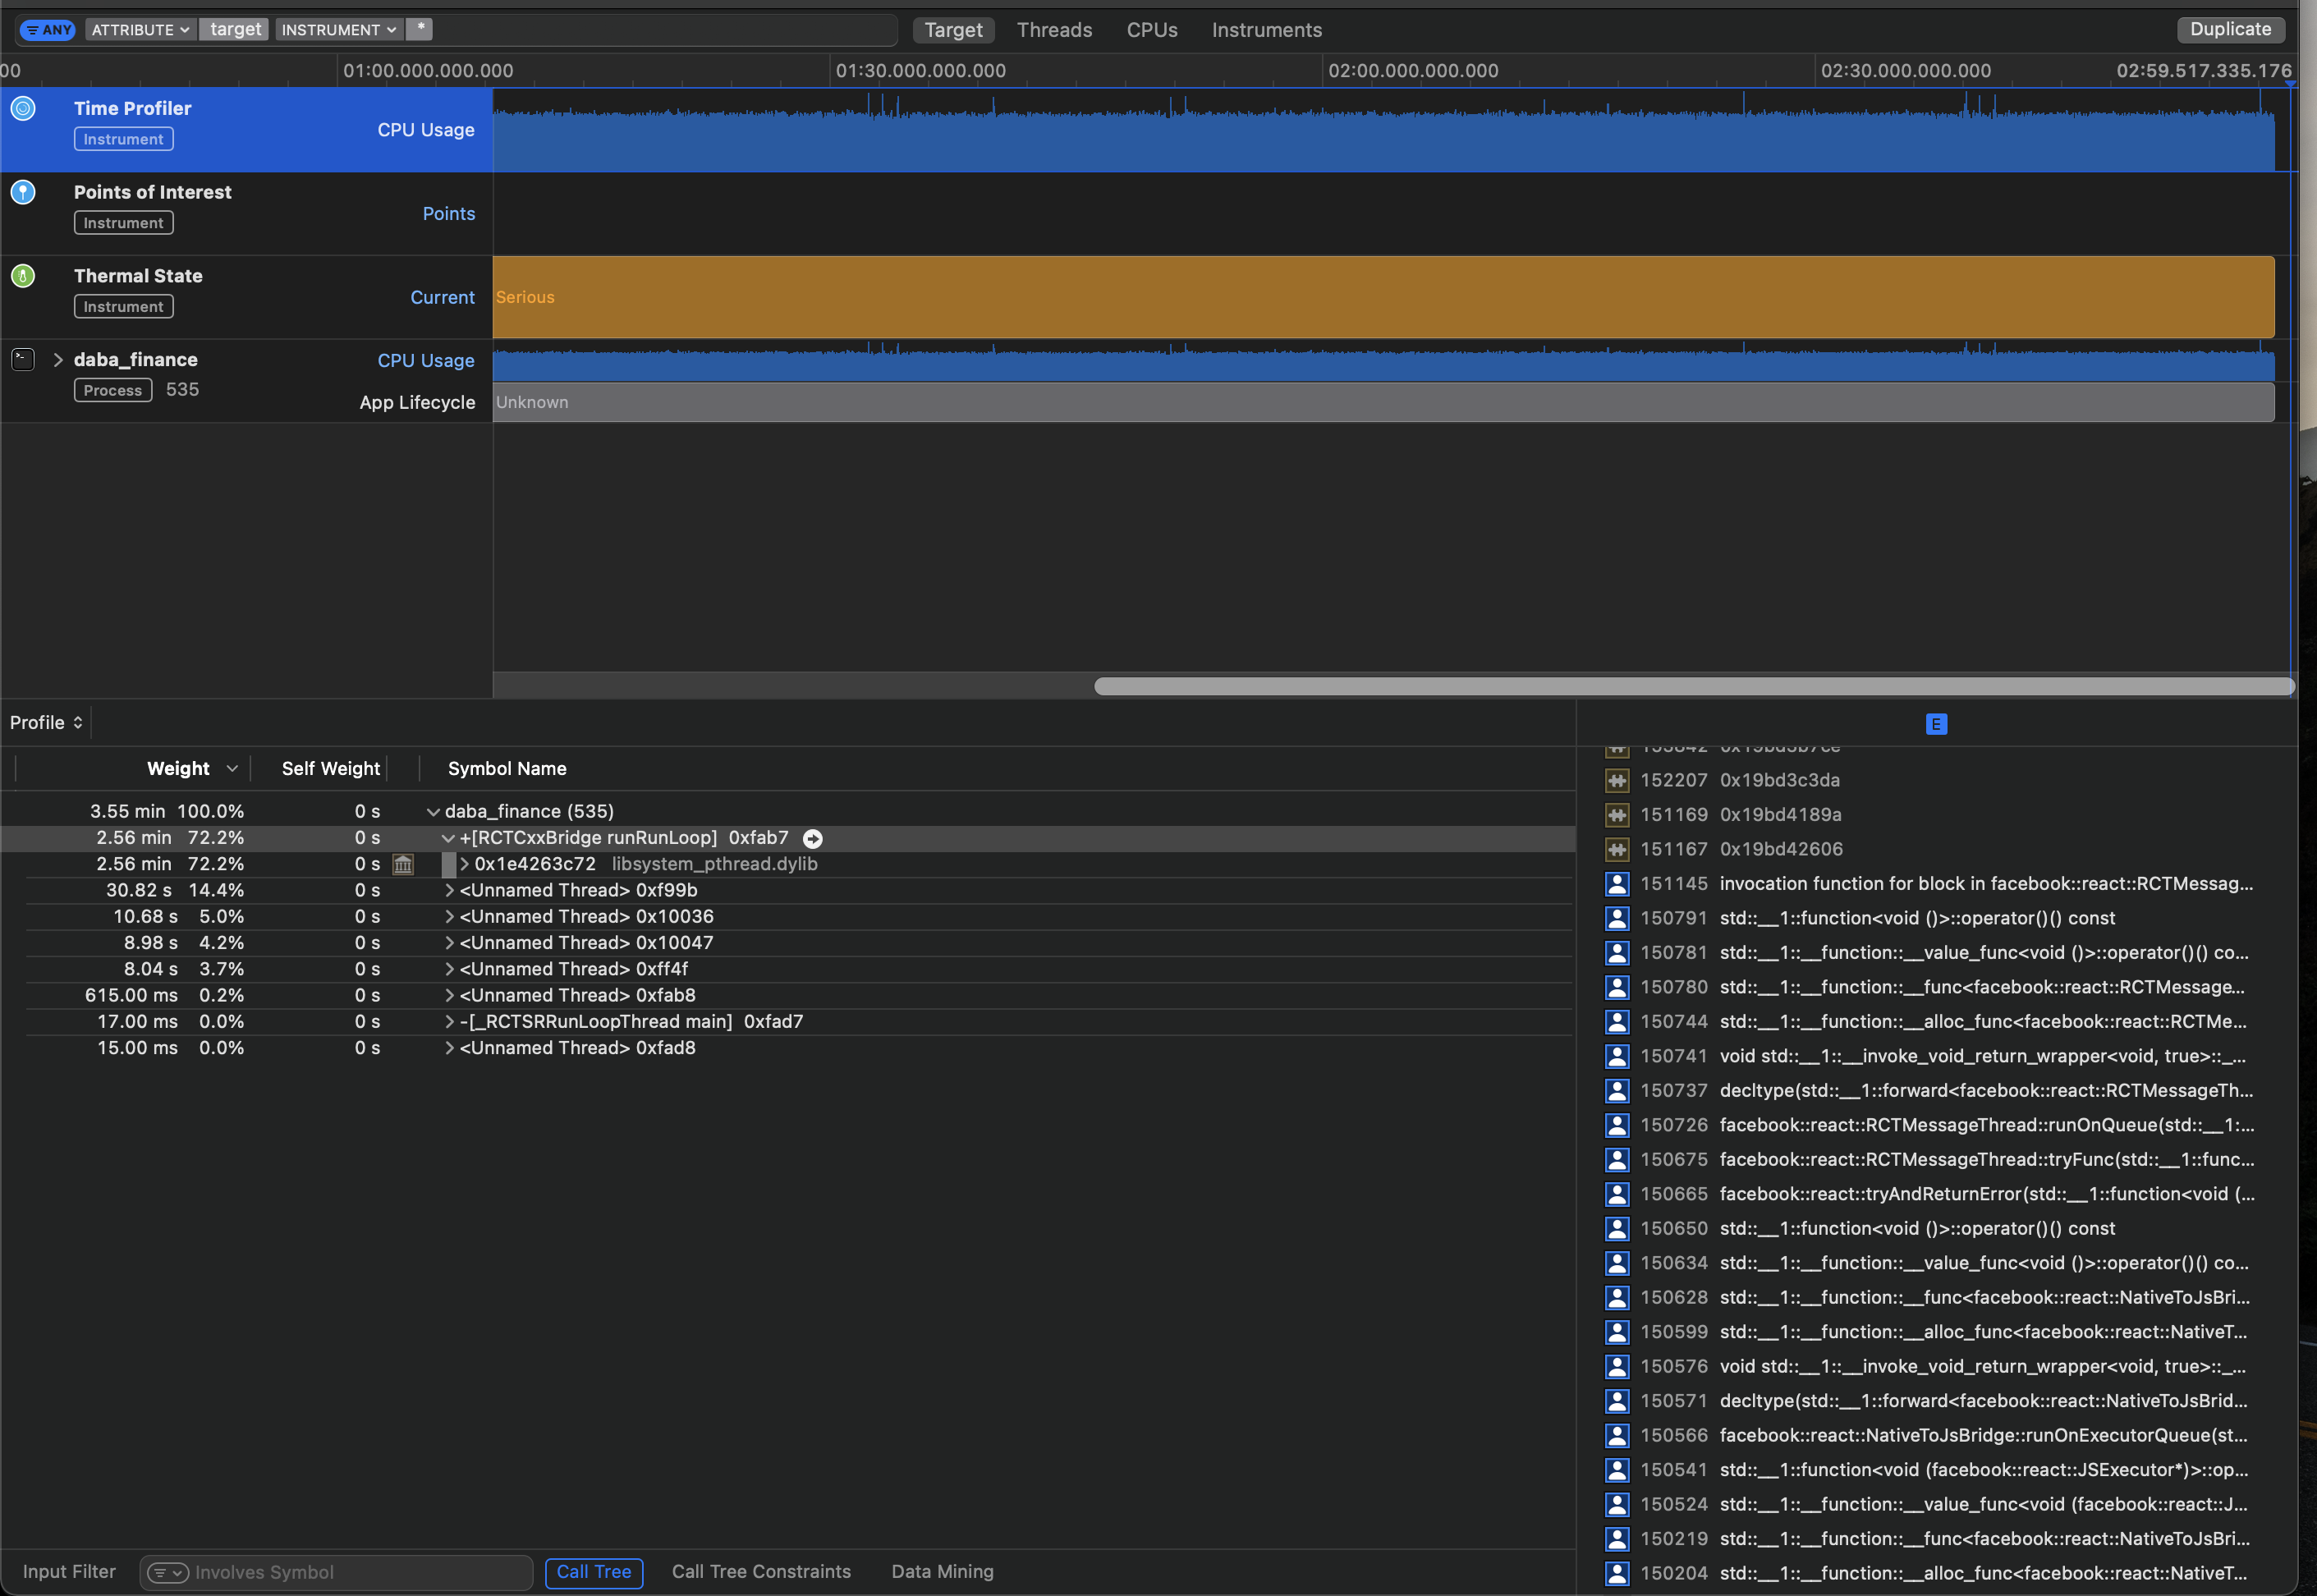Image resolution: width=2317 pixels, height=1596 pixels.
Task: Open the Call Tree options button
Action: click(593, 1572)
